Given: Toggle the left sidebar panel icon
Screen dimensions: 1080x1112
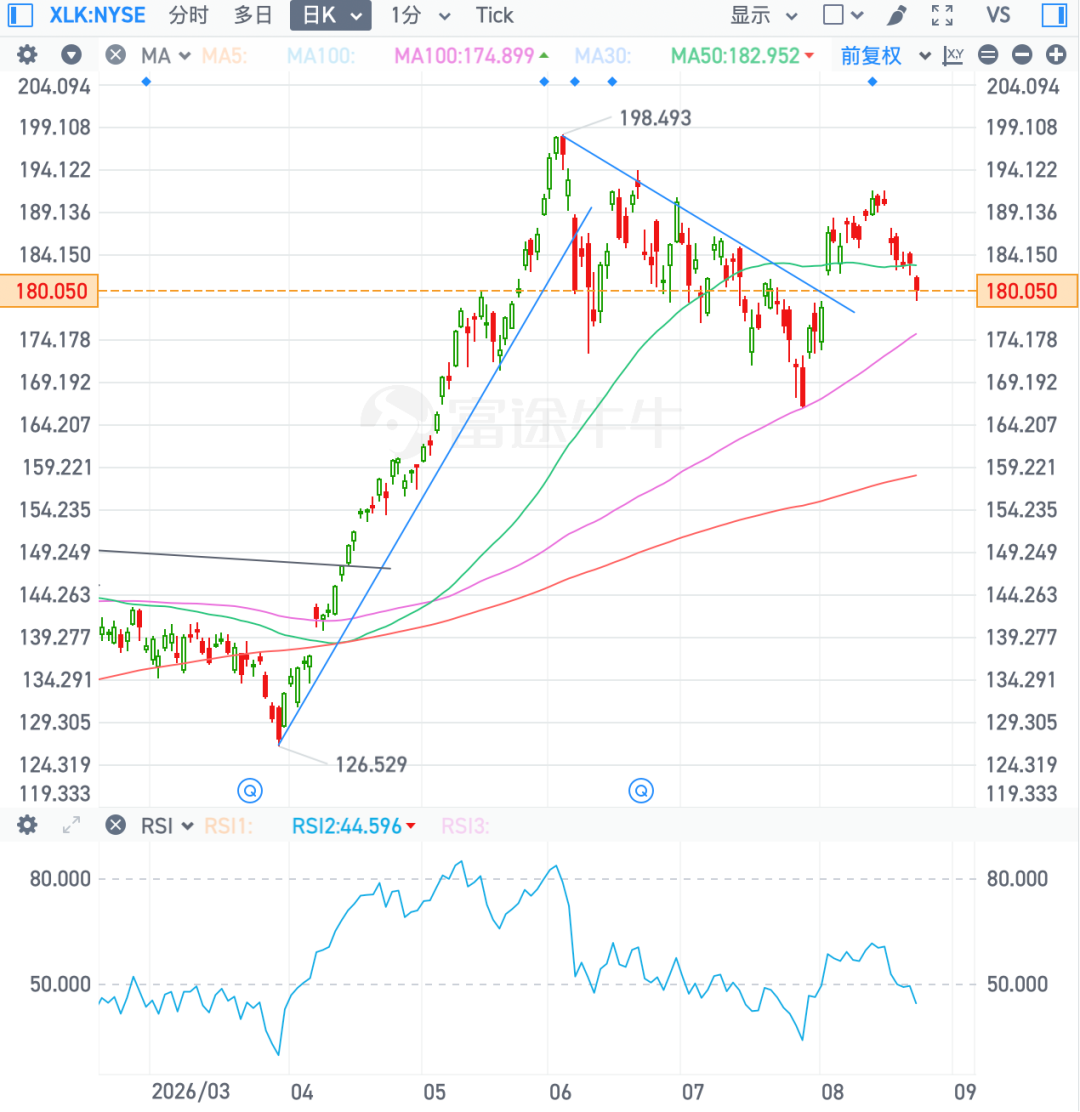Looking at the screenshot, I should 20,15.
